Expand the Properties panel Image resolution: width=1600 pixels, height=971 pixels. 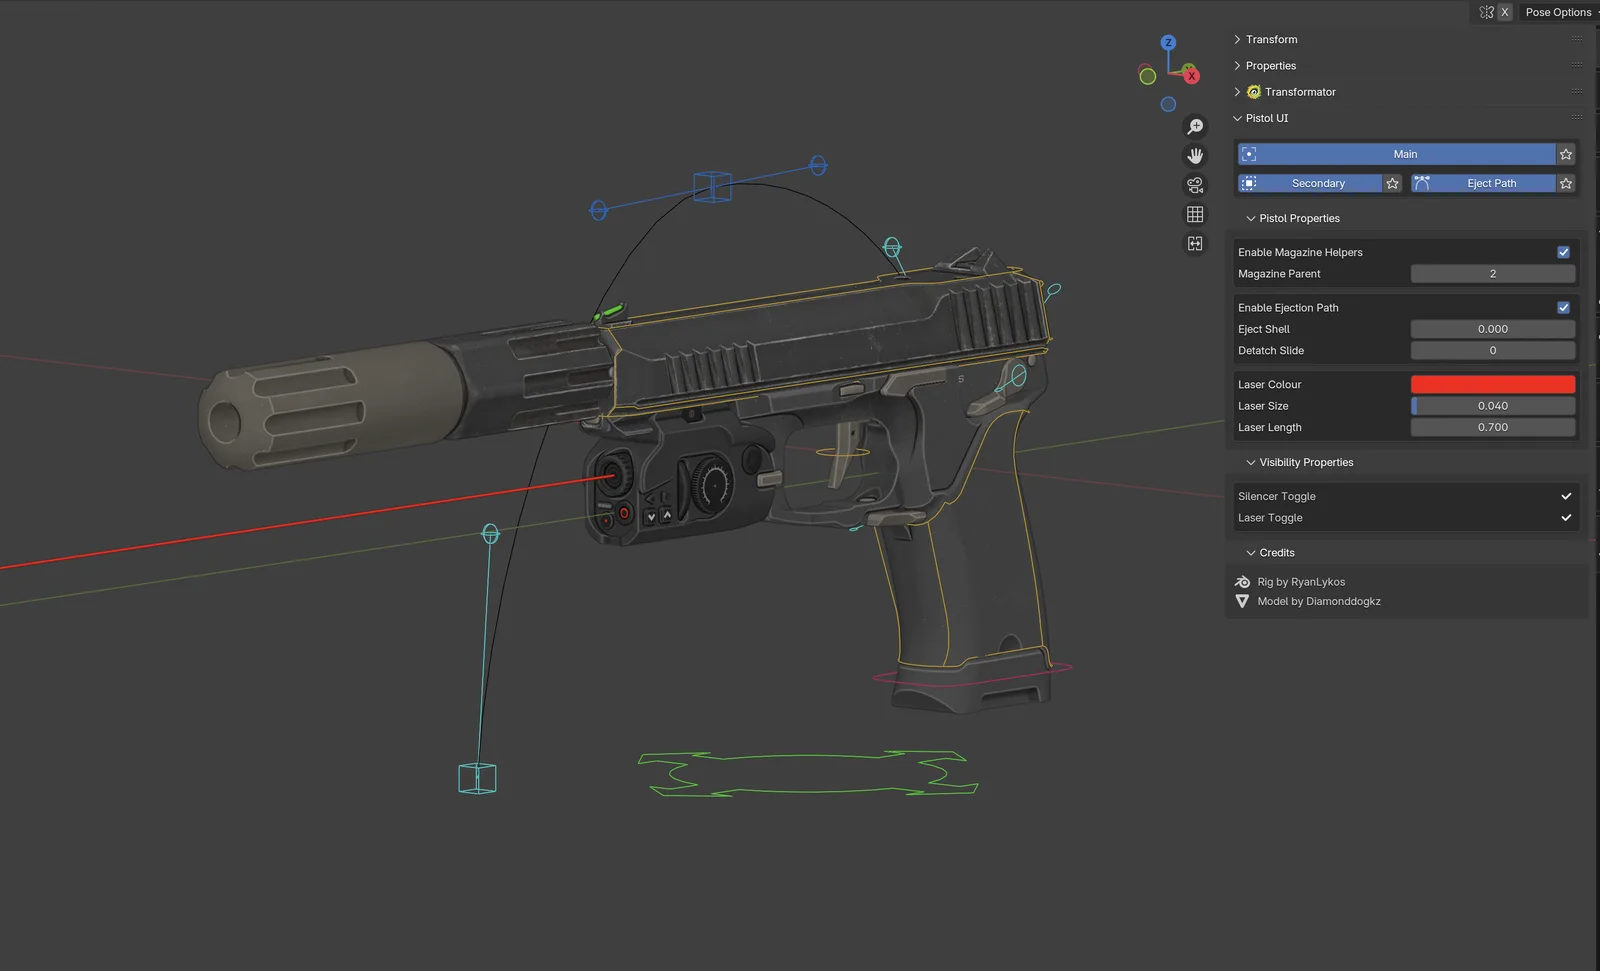[1237, 65]
